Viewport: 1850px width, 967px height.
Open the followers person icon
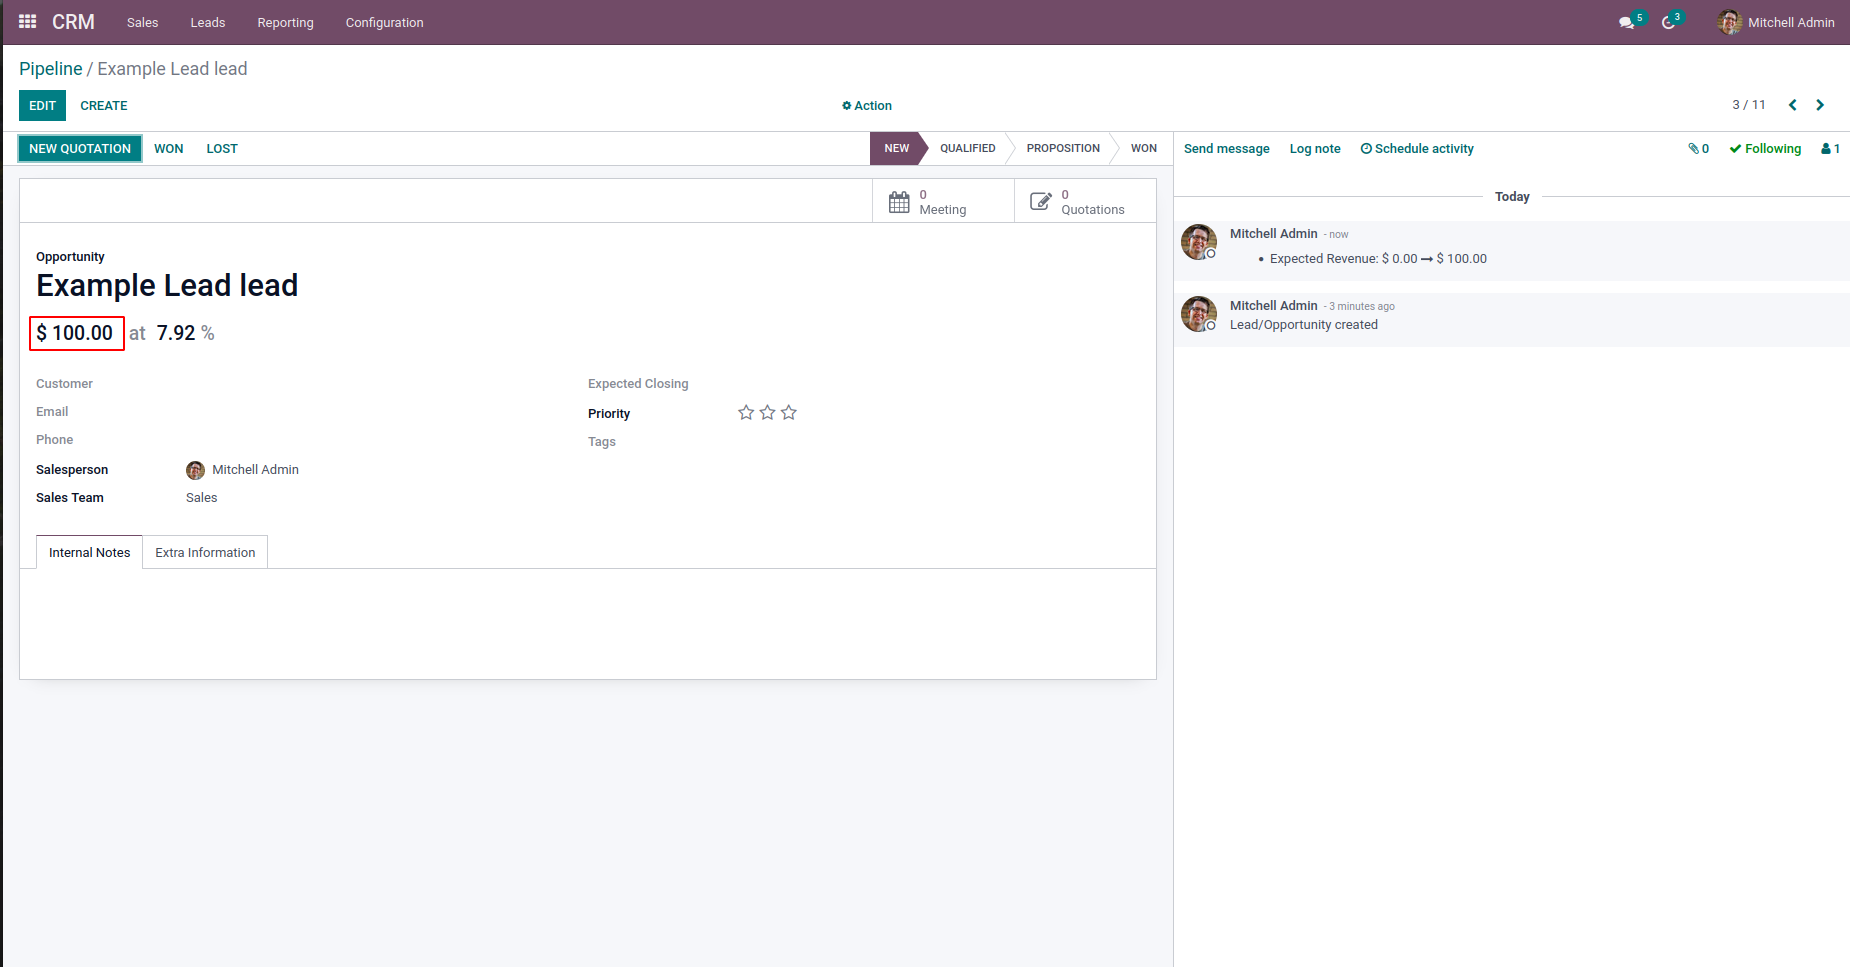1831,149
